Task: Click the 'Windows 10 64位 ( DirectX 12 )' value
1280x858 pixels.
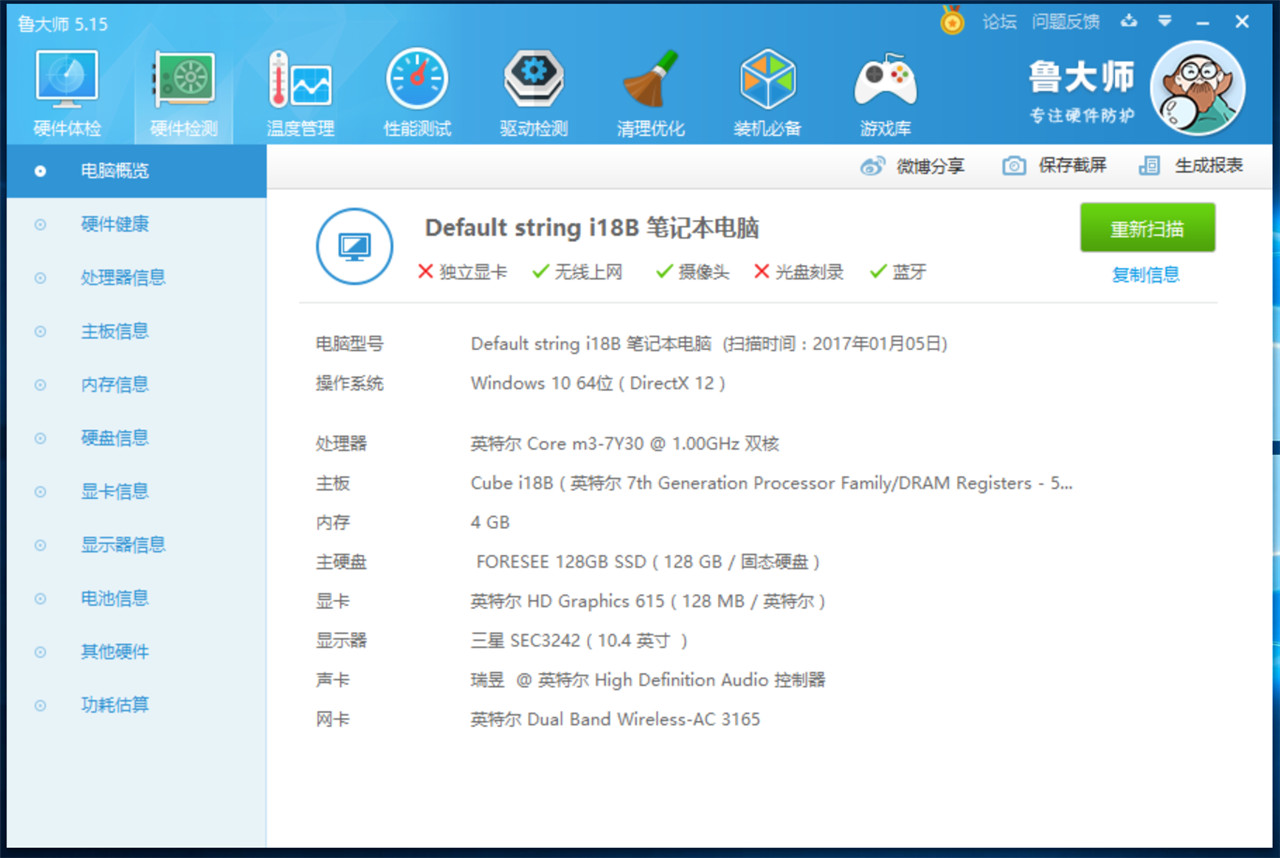Action: point(598,383)
